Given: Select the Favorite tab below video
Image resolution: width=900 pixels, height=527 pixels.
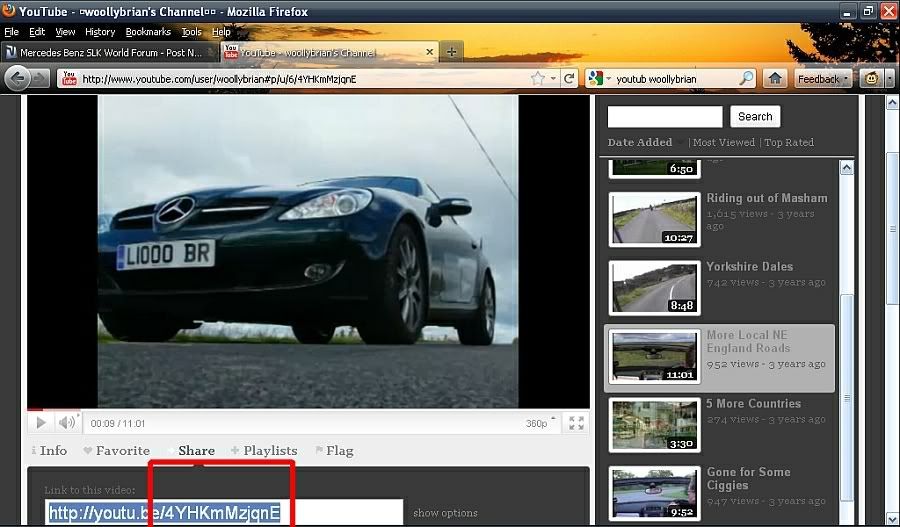Looking at the screenshot, I should (117, 451).
